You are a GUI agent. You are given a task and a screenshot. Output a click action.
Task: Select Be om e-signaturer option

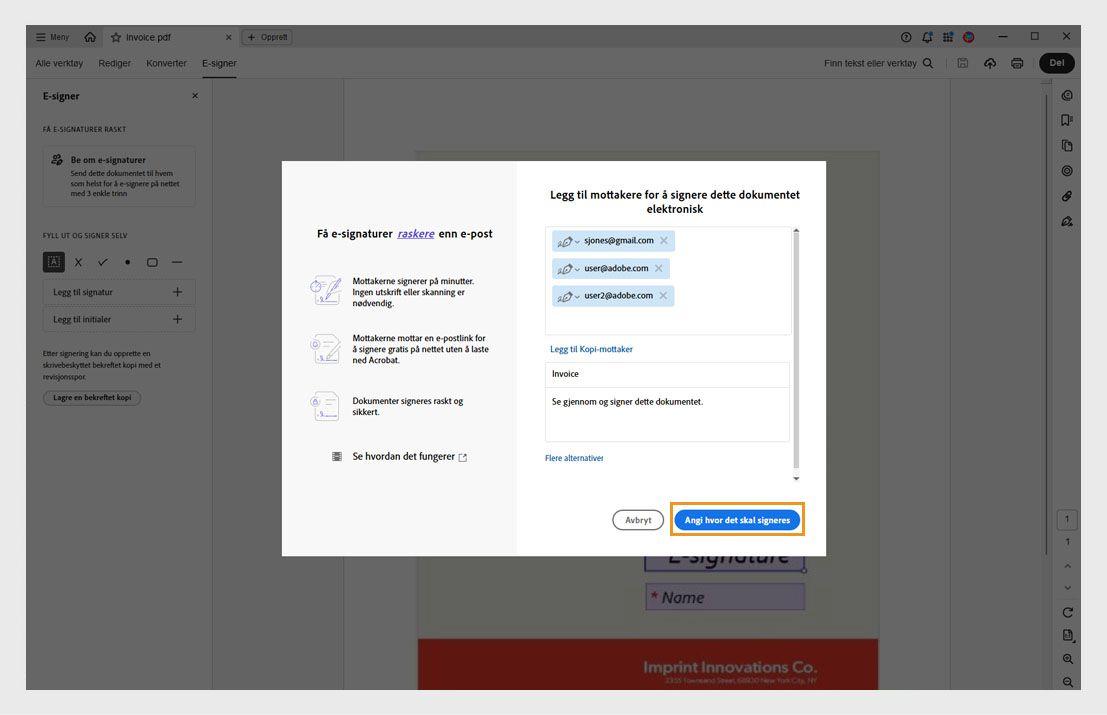pyautogui.click(x=119, y=176)
